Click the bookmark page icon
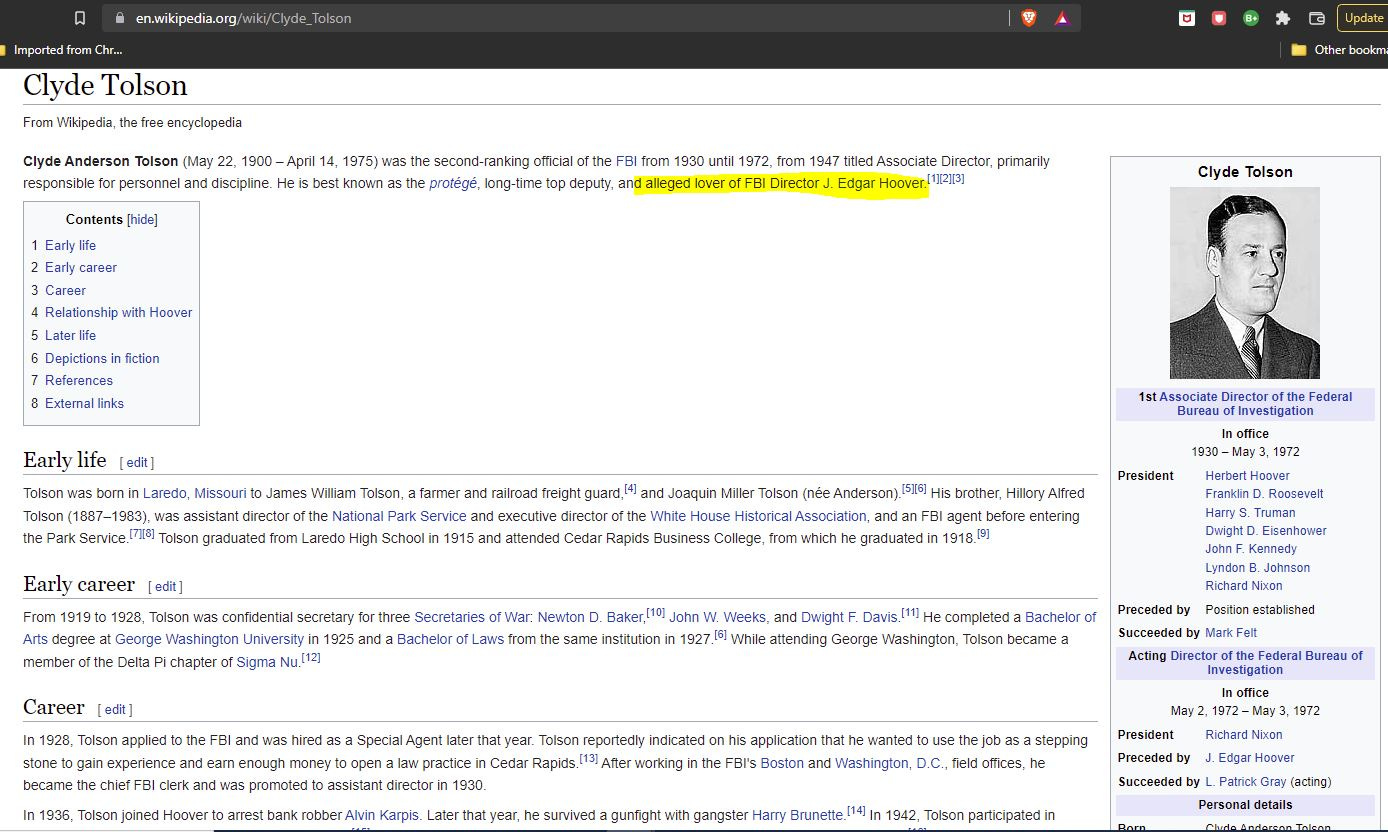Image resolution: width=1388 pixels, height=832 pixels. pyautogui.click(x=80, y=18)
